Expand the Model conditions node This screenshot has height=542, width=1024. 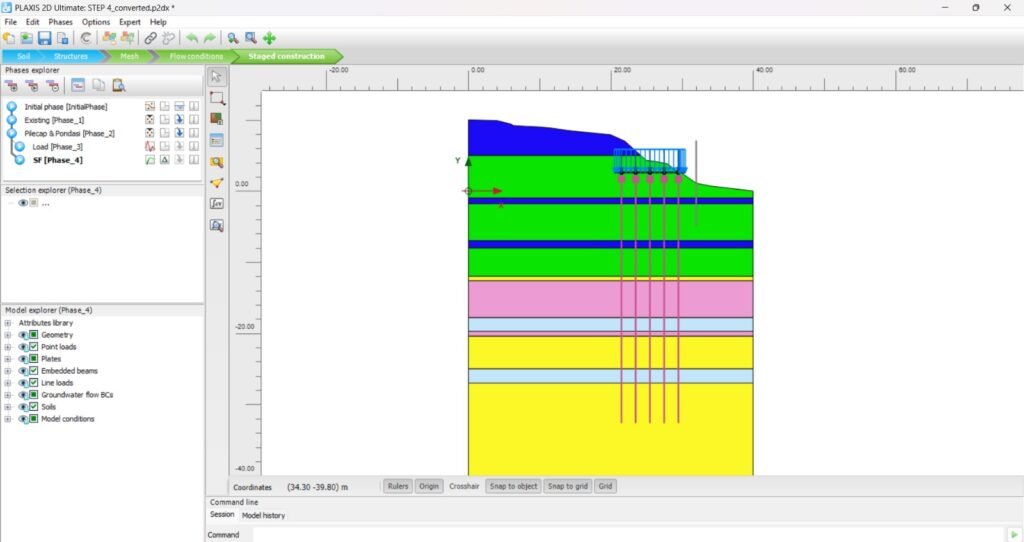[x=7, y=419]
